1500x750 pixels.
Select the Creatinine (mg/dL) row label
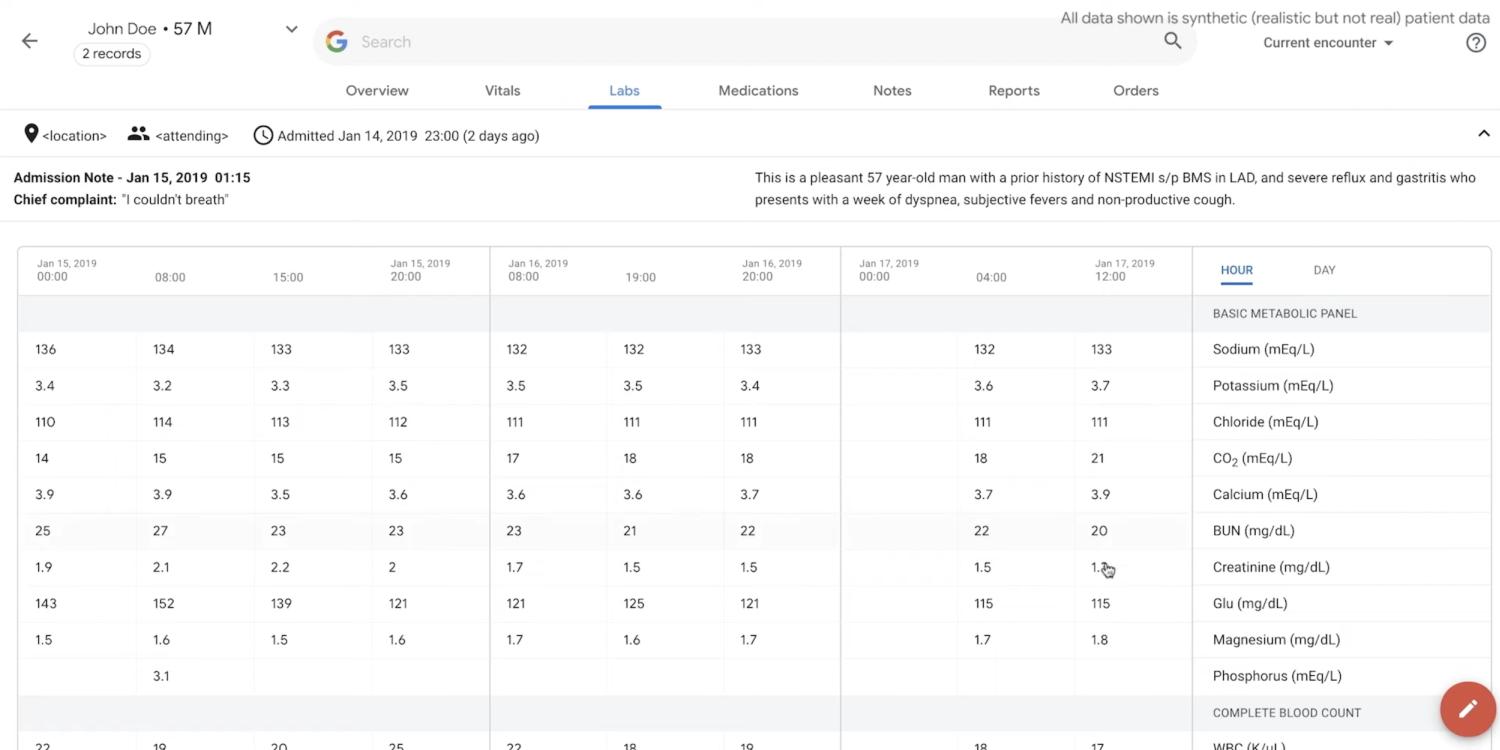point(1271,567)
